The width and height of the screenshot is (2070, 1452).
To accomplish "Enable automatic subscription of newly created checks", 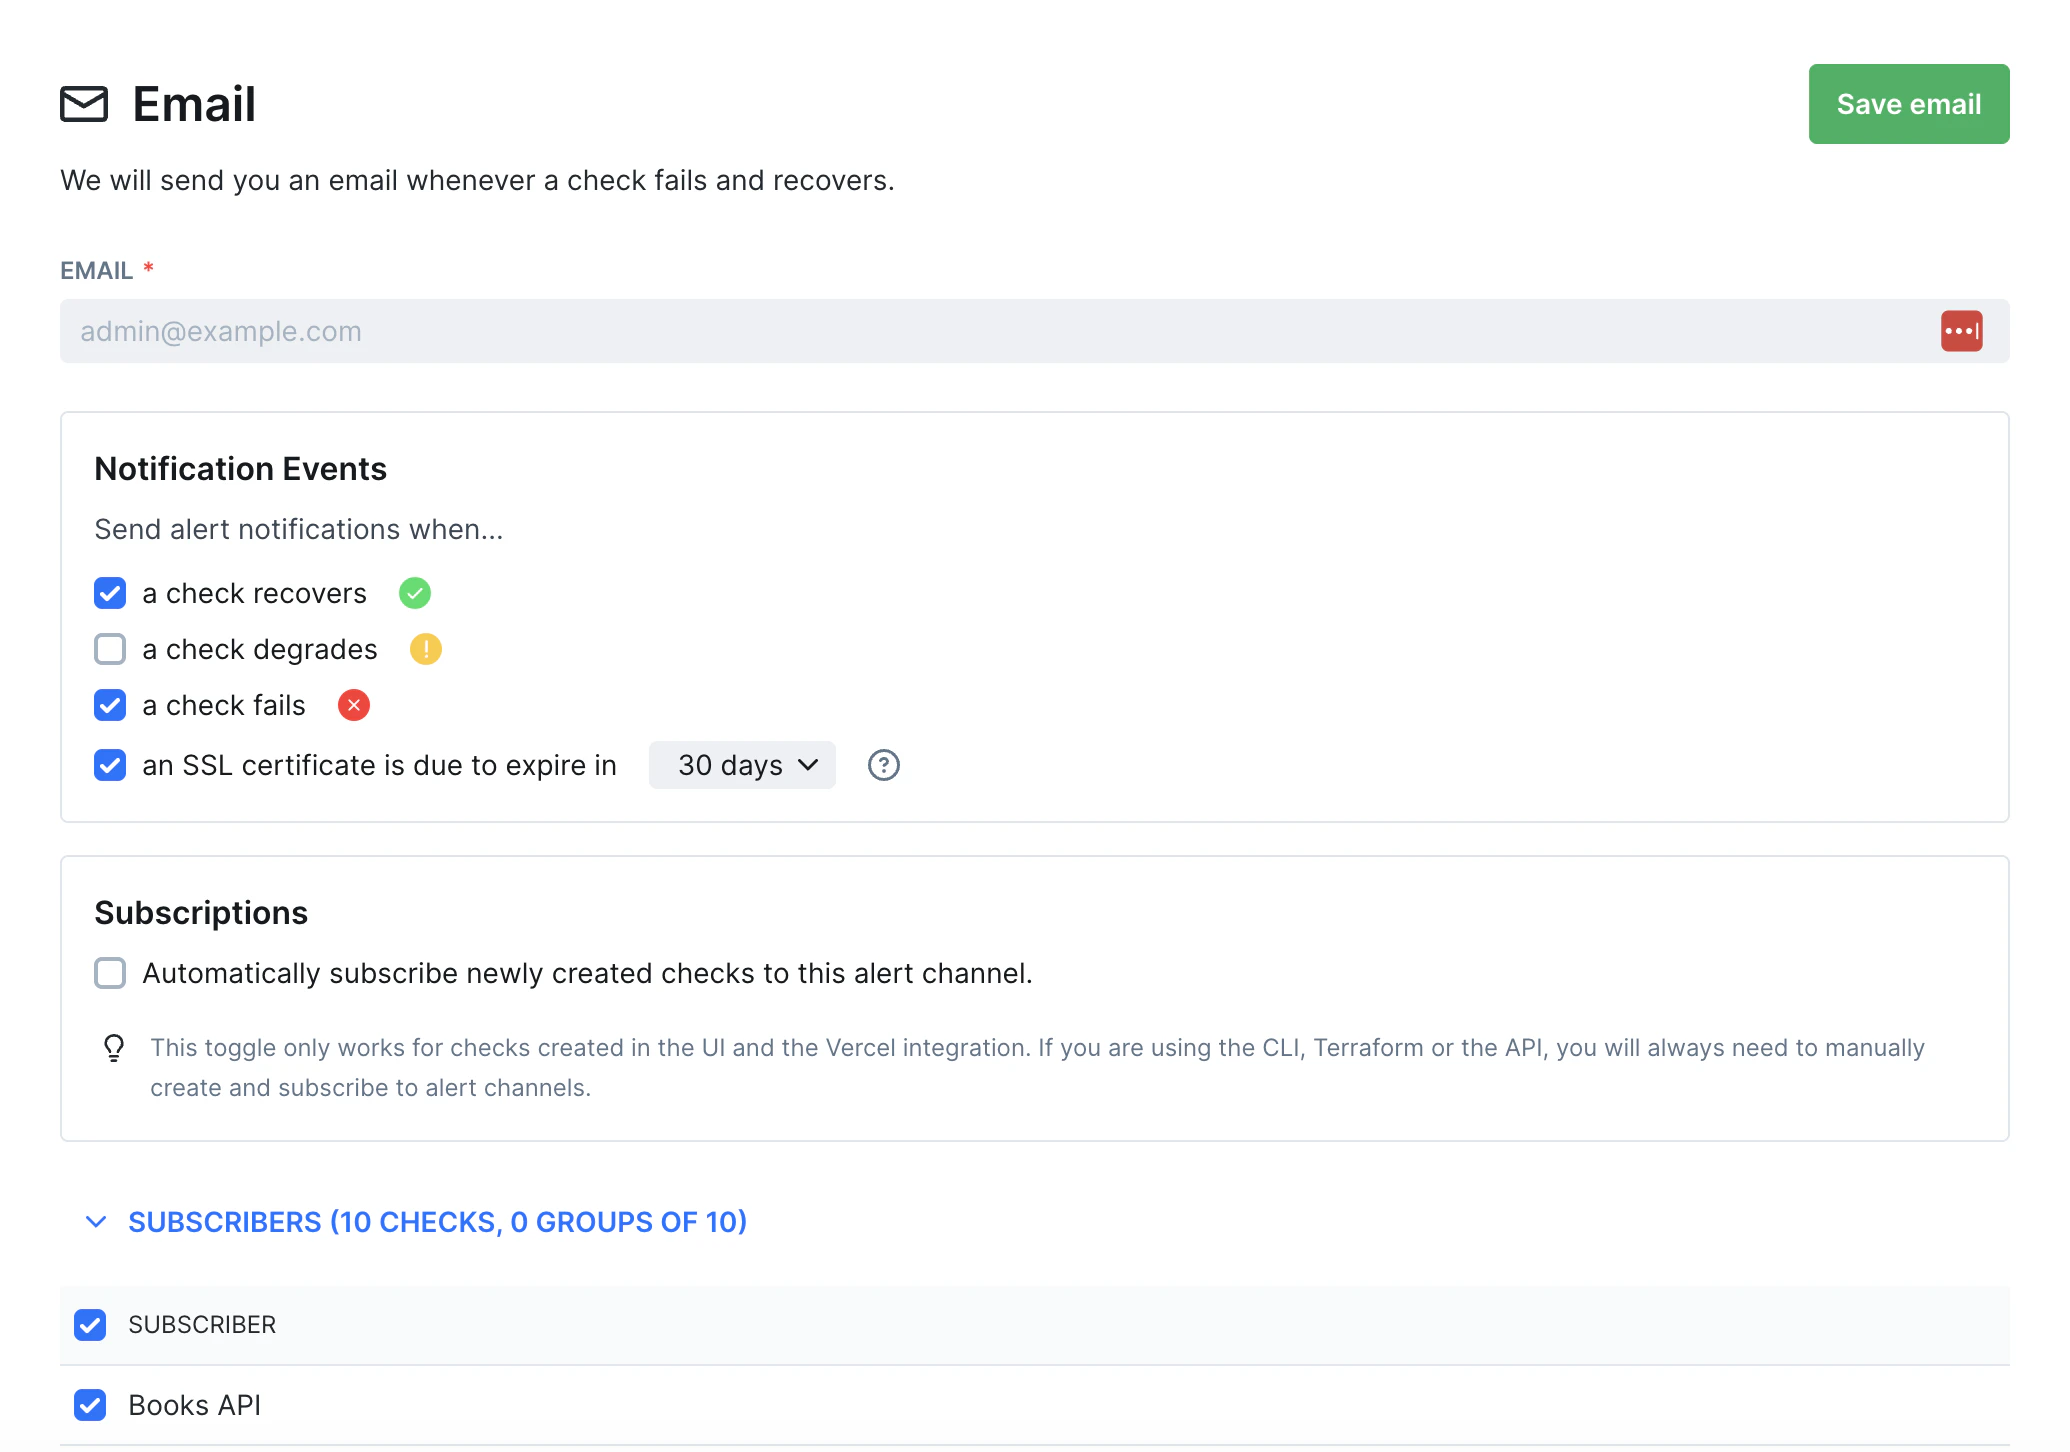I will click(x=109, y=973).
